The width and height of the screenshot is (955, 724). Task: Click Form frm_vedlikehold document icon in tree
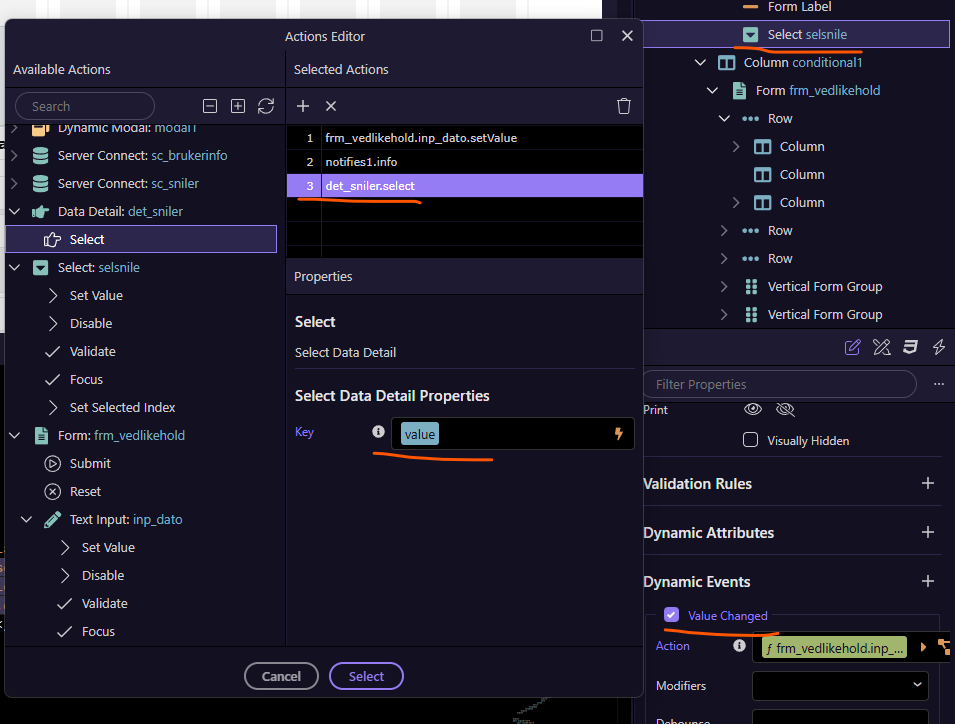[x=739, y=90]
